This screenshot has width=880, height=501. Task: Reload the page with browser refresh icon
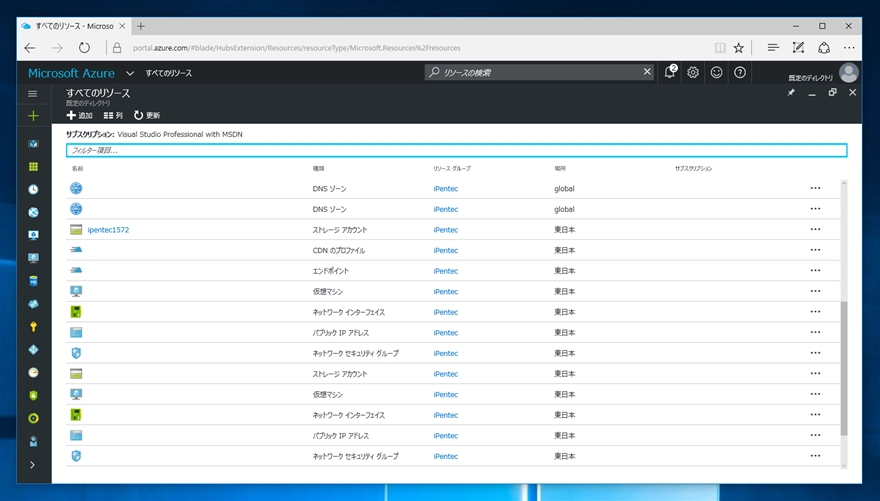coord(84,48)
